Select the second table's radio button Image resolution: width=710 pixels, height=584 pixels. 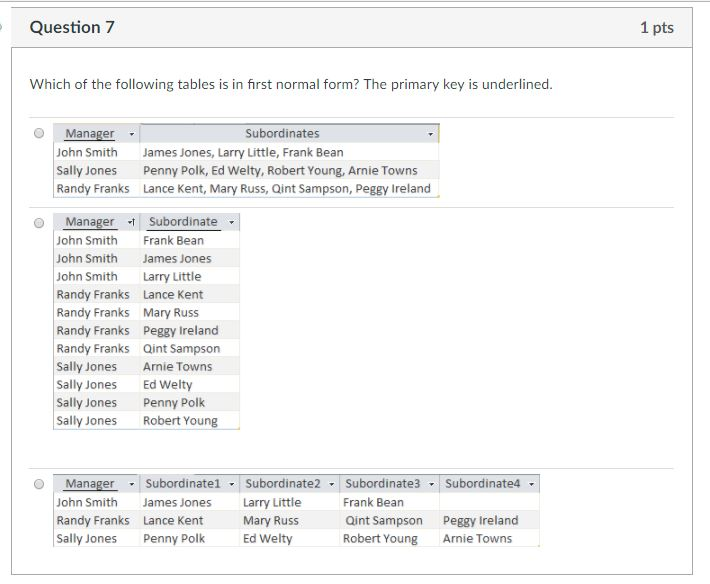click(x=39, y=222)
